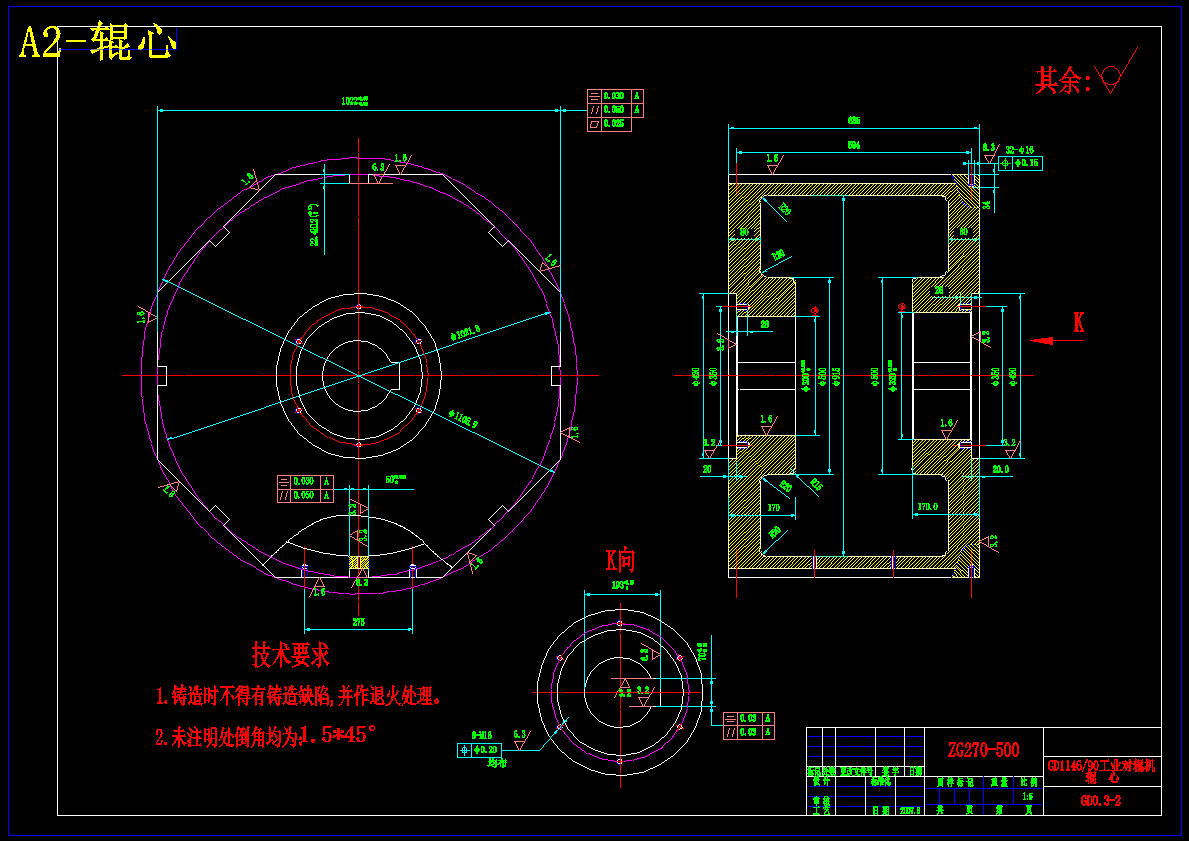Select the "φ915" dimension in section view
Screen dimensions: 1189x841
[x=836, y=376]
